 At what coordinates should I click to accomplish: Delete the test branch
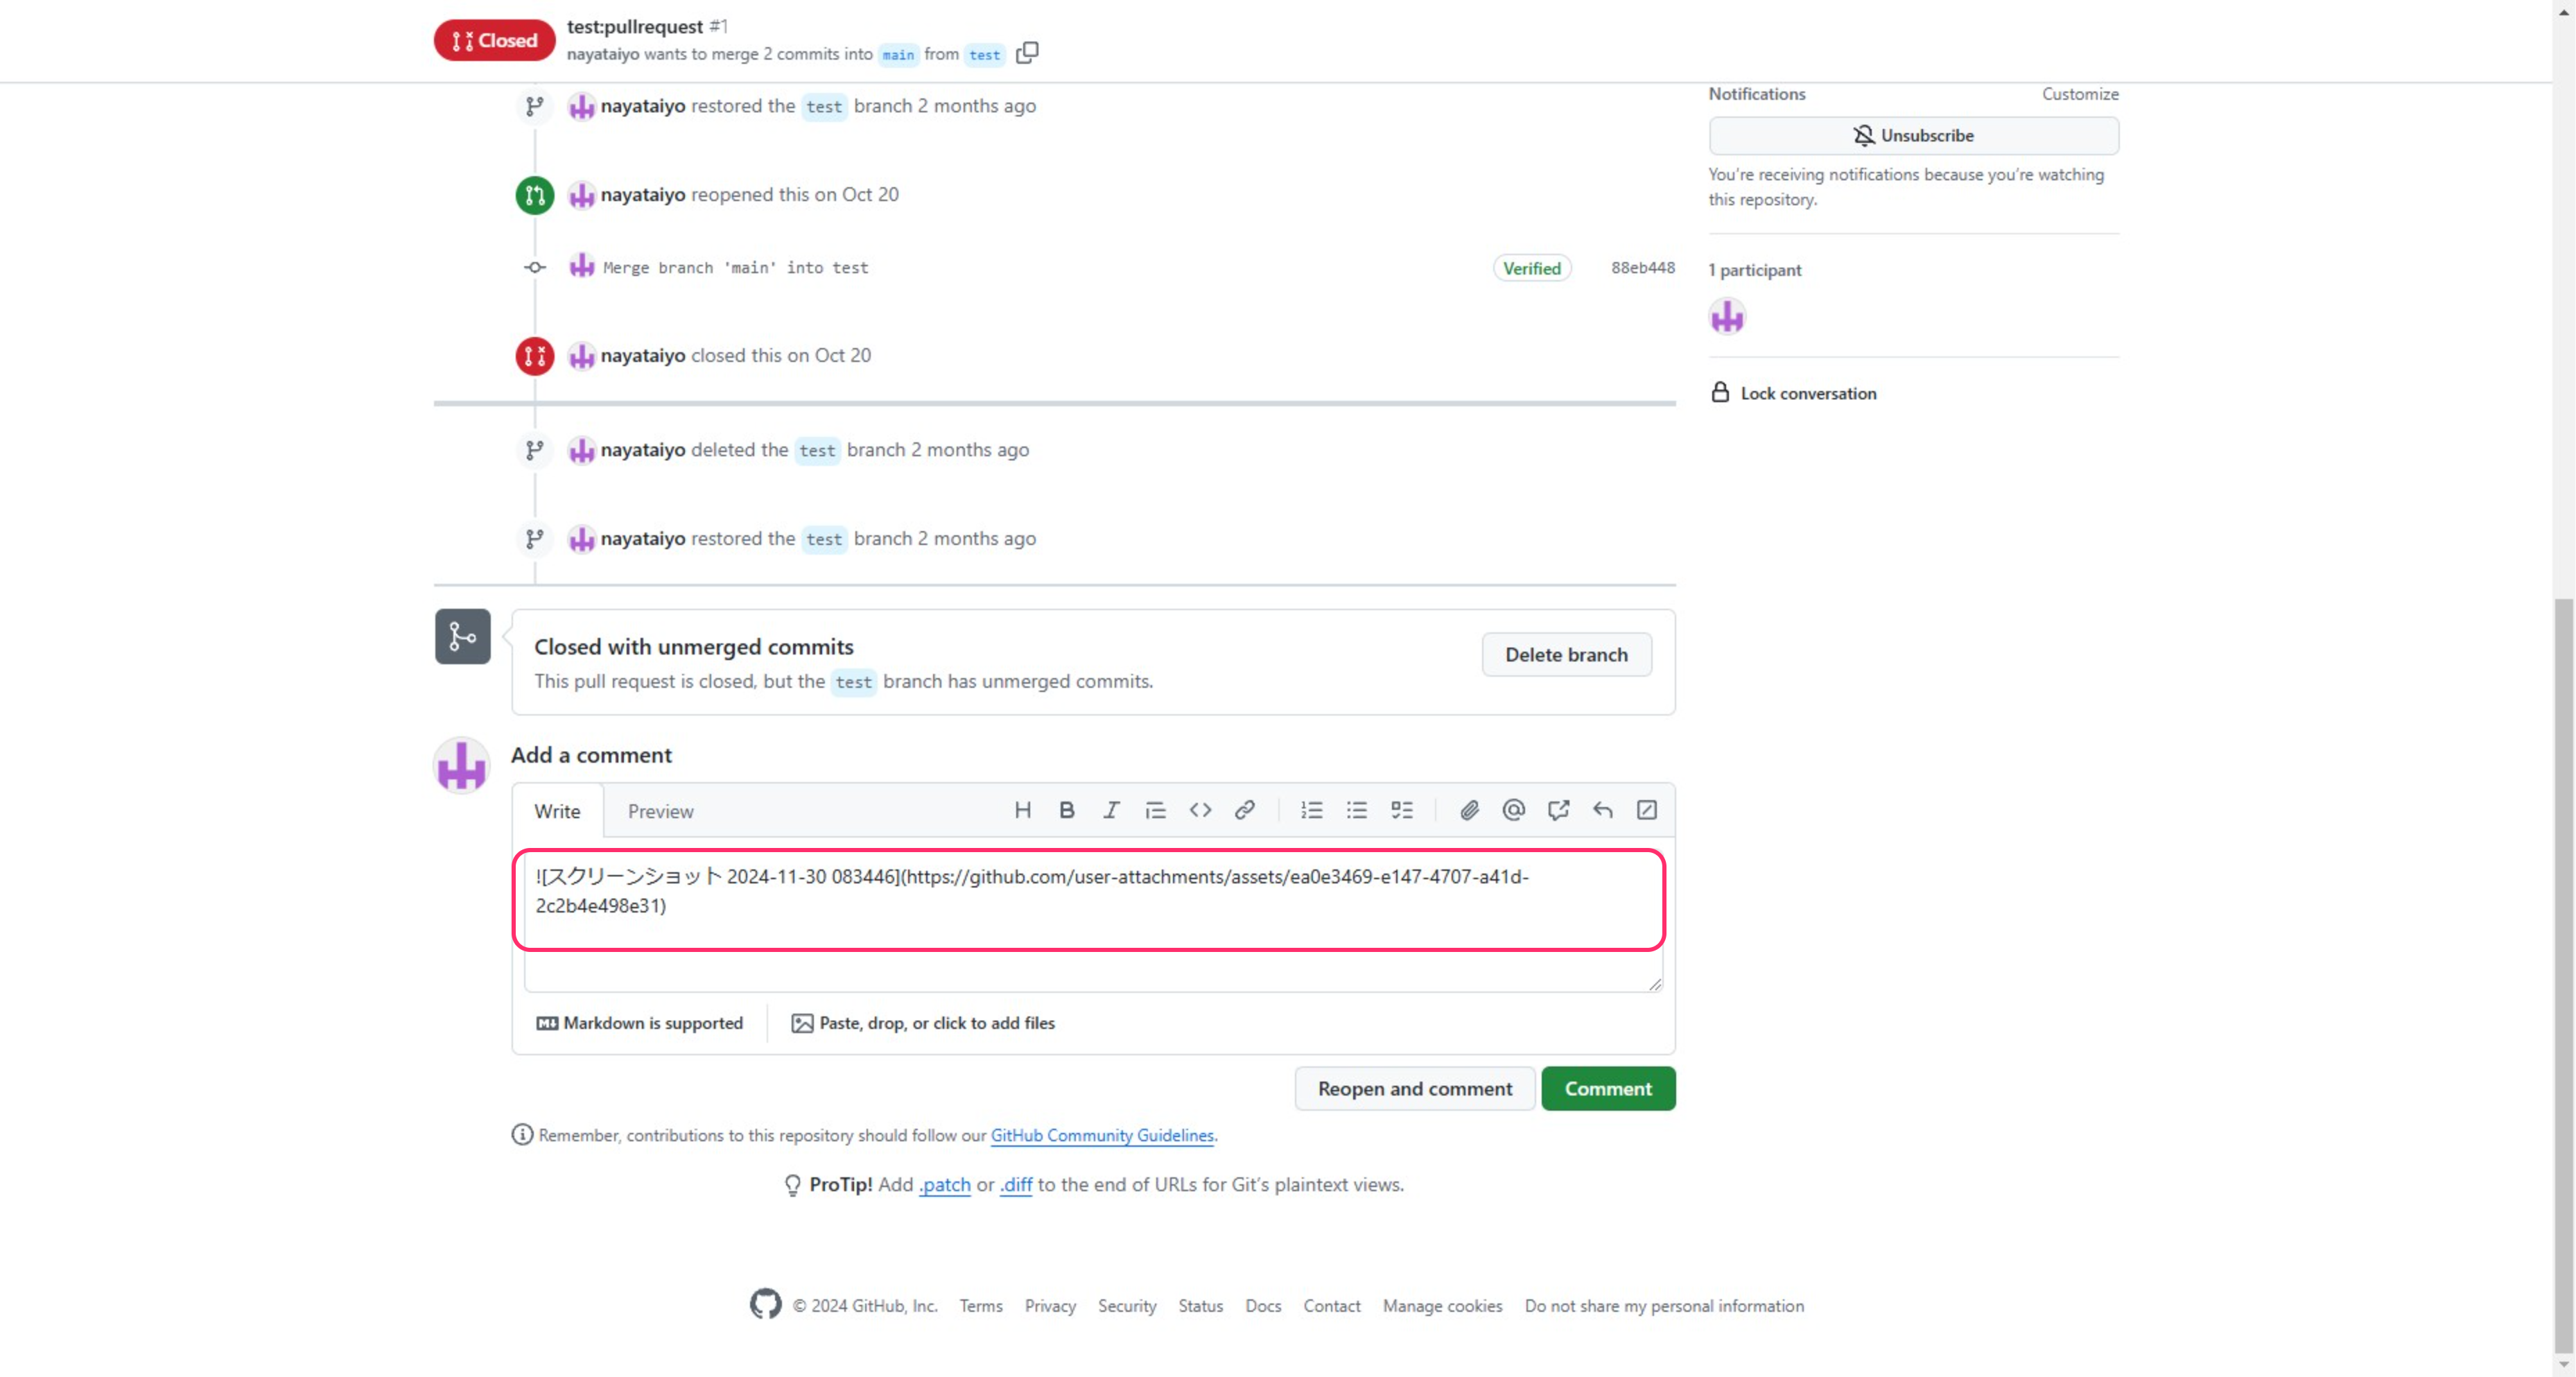click(1566, 654)
